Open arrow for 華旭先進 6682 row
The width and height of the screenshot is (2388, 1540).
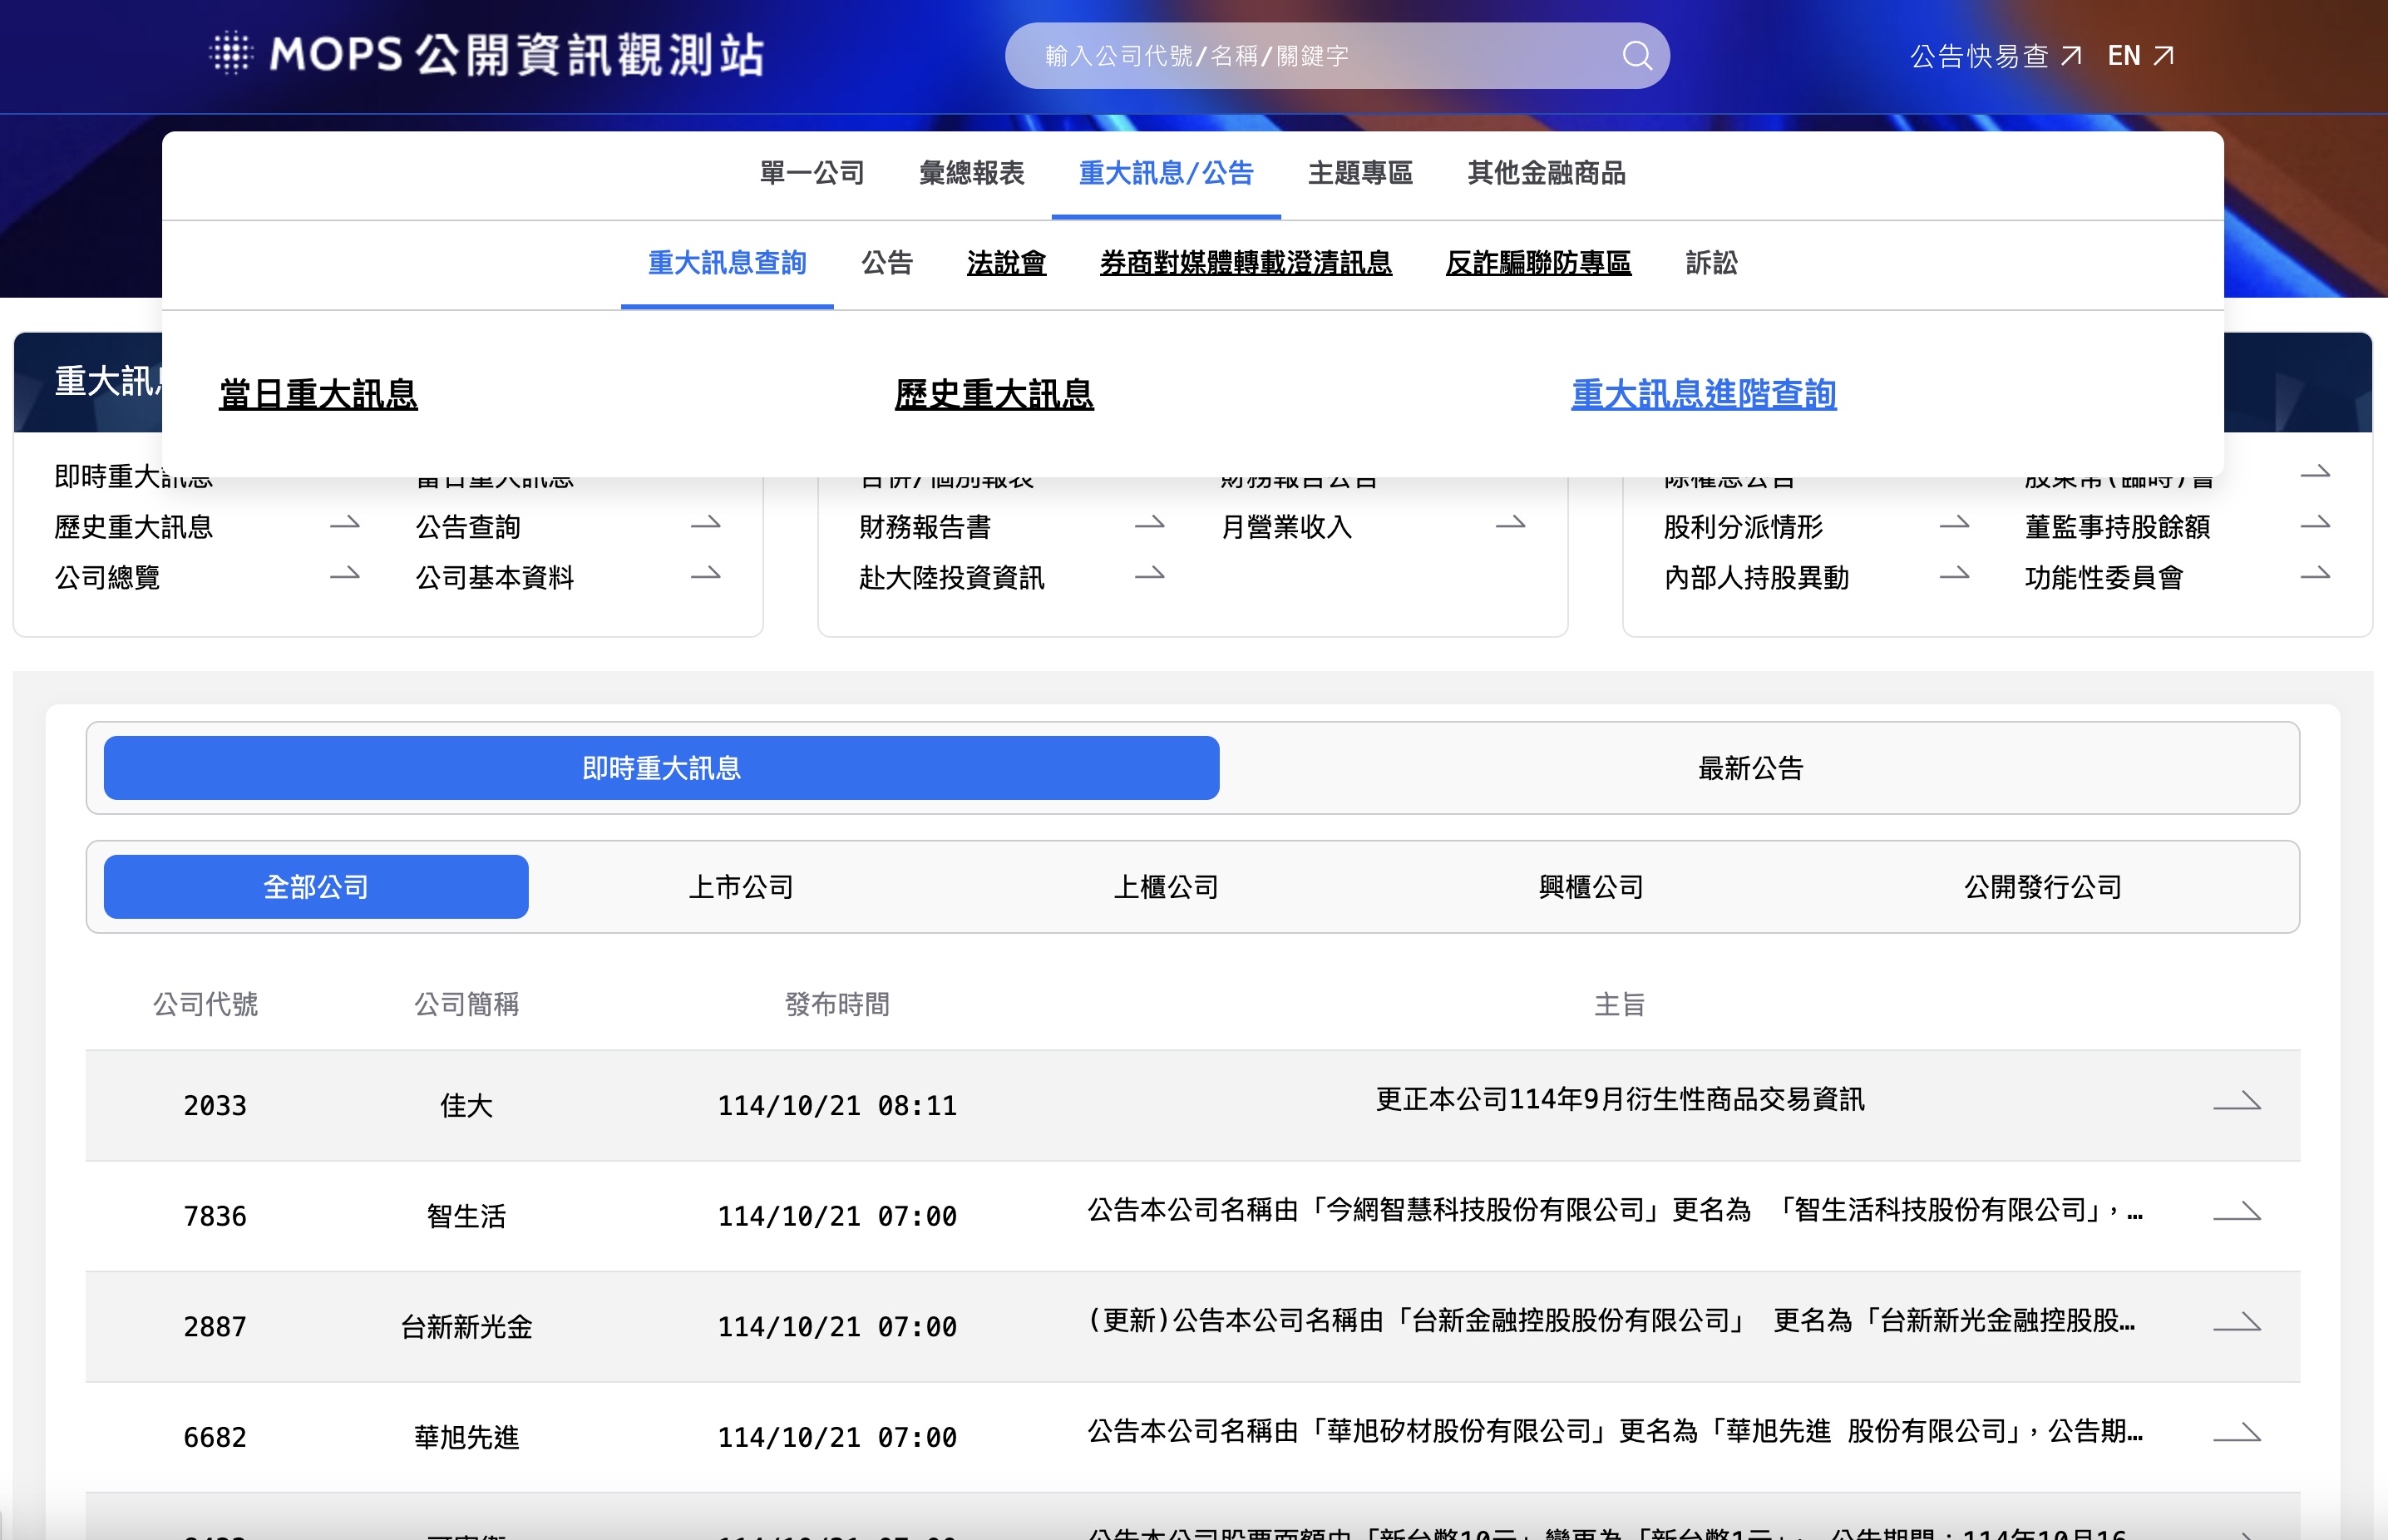(x=2236, y=1433)
